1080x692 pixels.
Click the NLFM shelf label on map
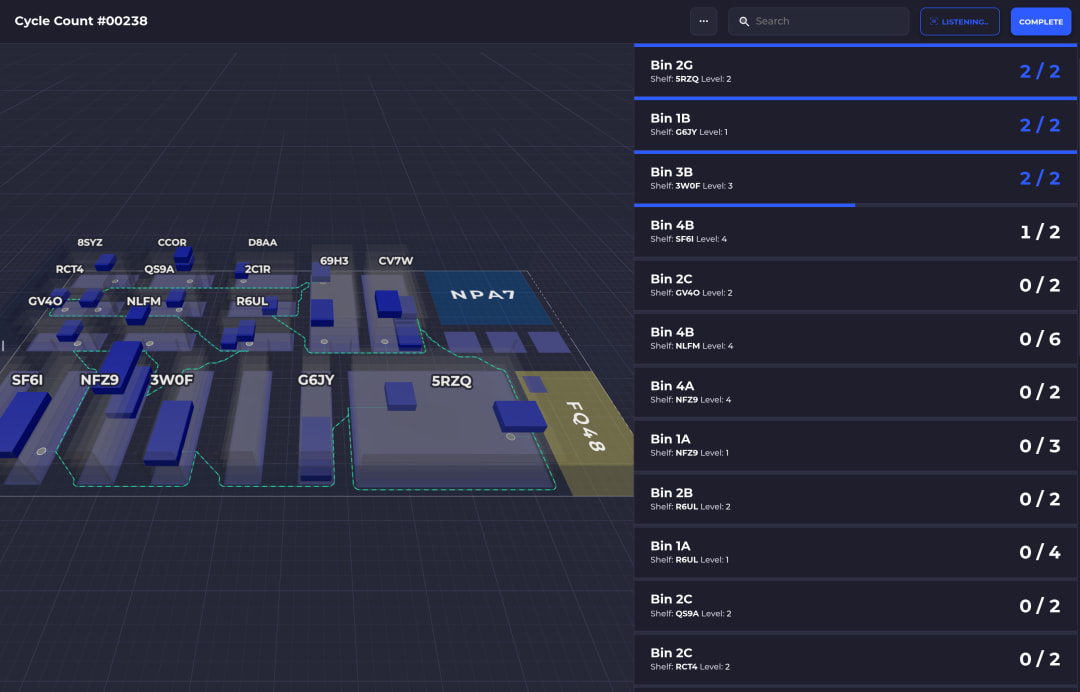click(143, 301)
